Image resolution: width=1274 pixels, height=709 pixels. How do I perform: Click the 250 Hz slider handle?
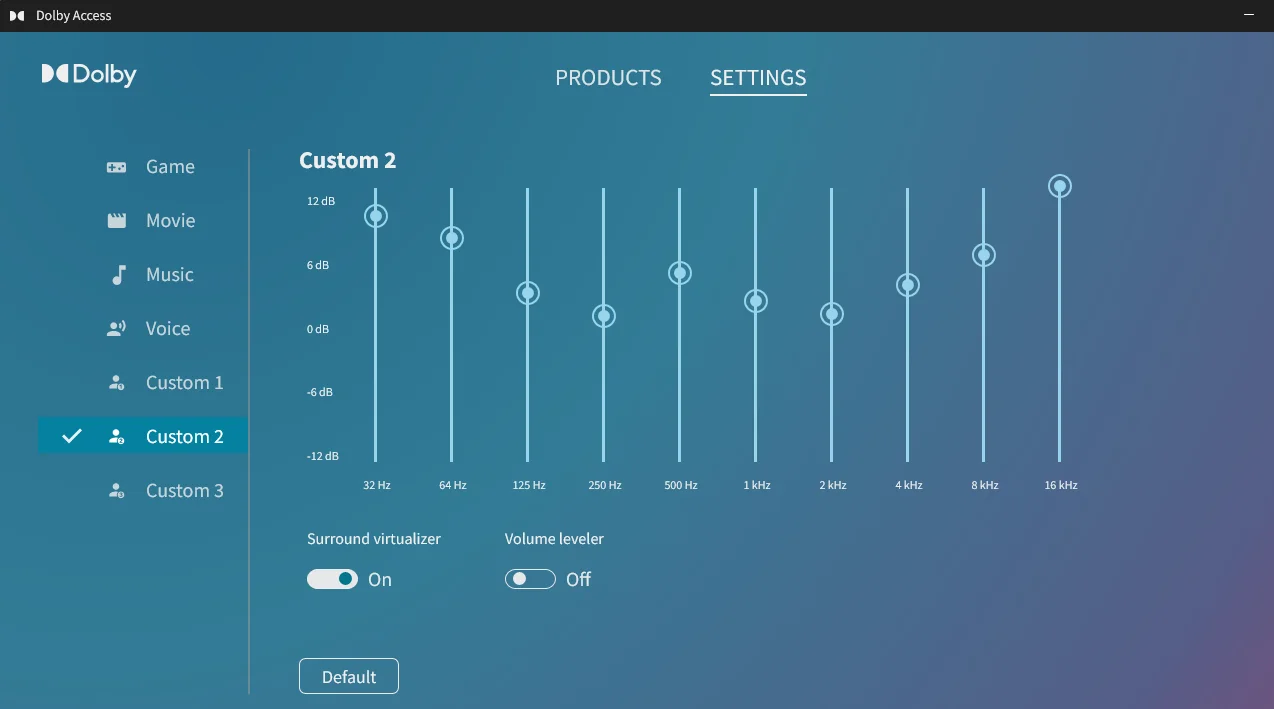pos(604,316)
